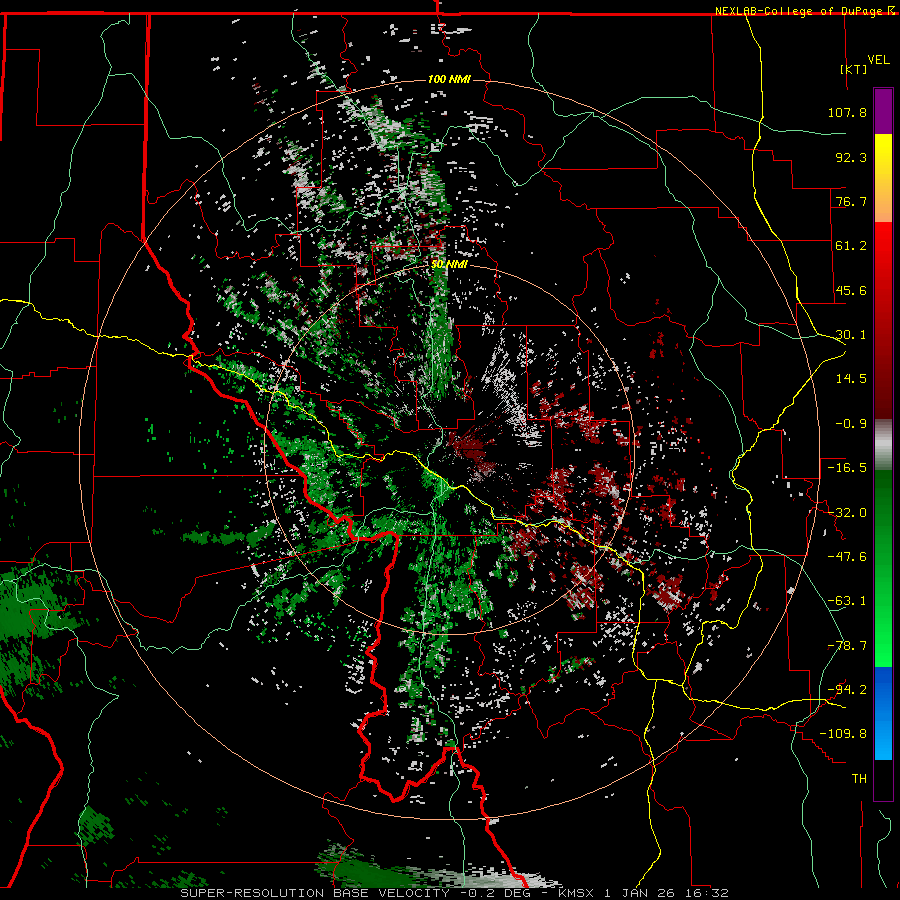Click the [KT] units label
The width and height of the screenshot is (900, 900).
point(854,69)
